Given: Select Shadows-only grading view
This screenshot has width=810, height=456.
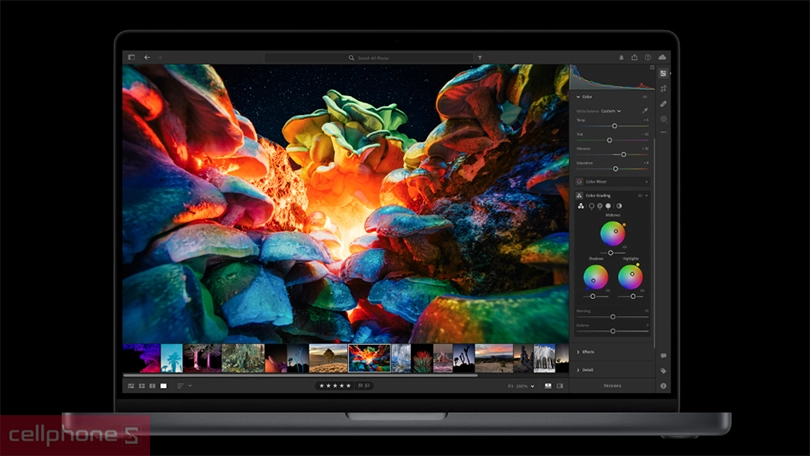Looking at the screenshot, I should [x=591, y=206].
